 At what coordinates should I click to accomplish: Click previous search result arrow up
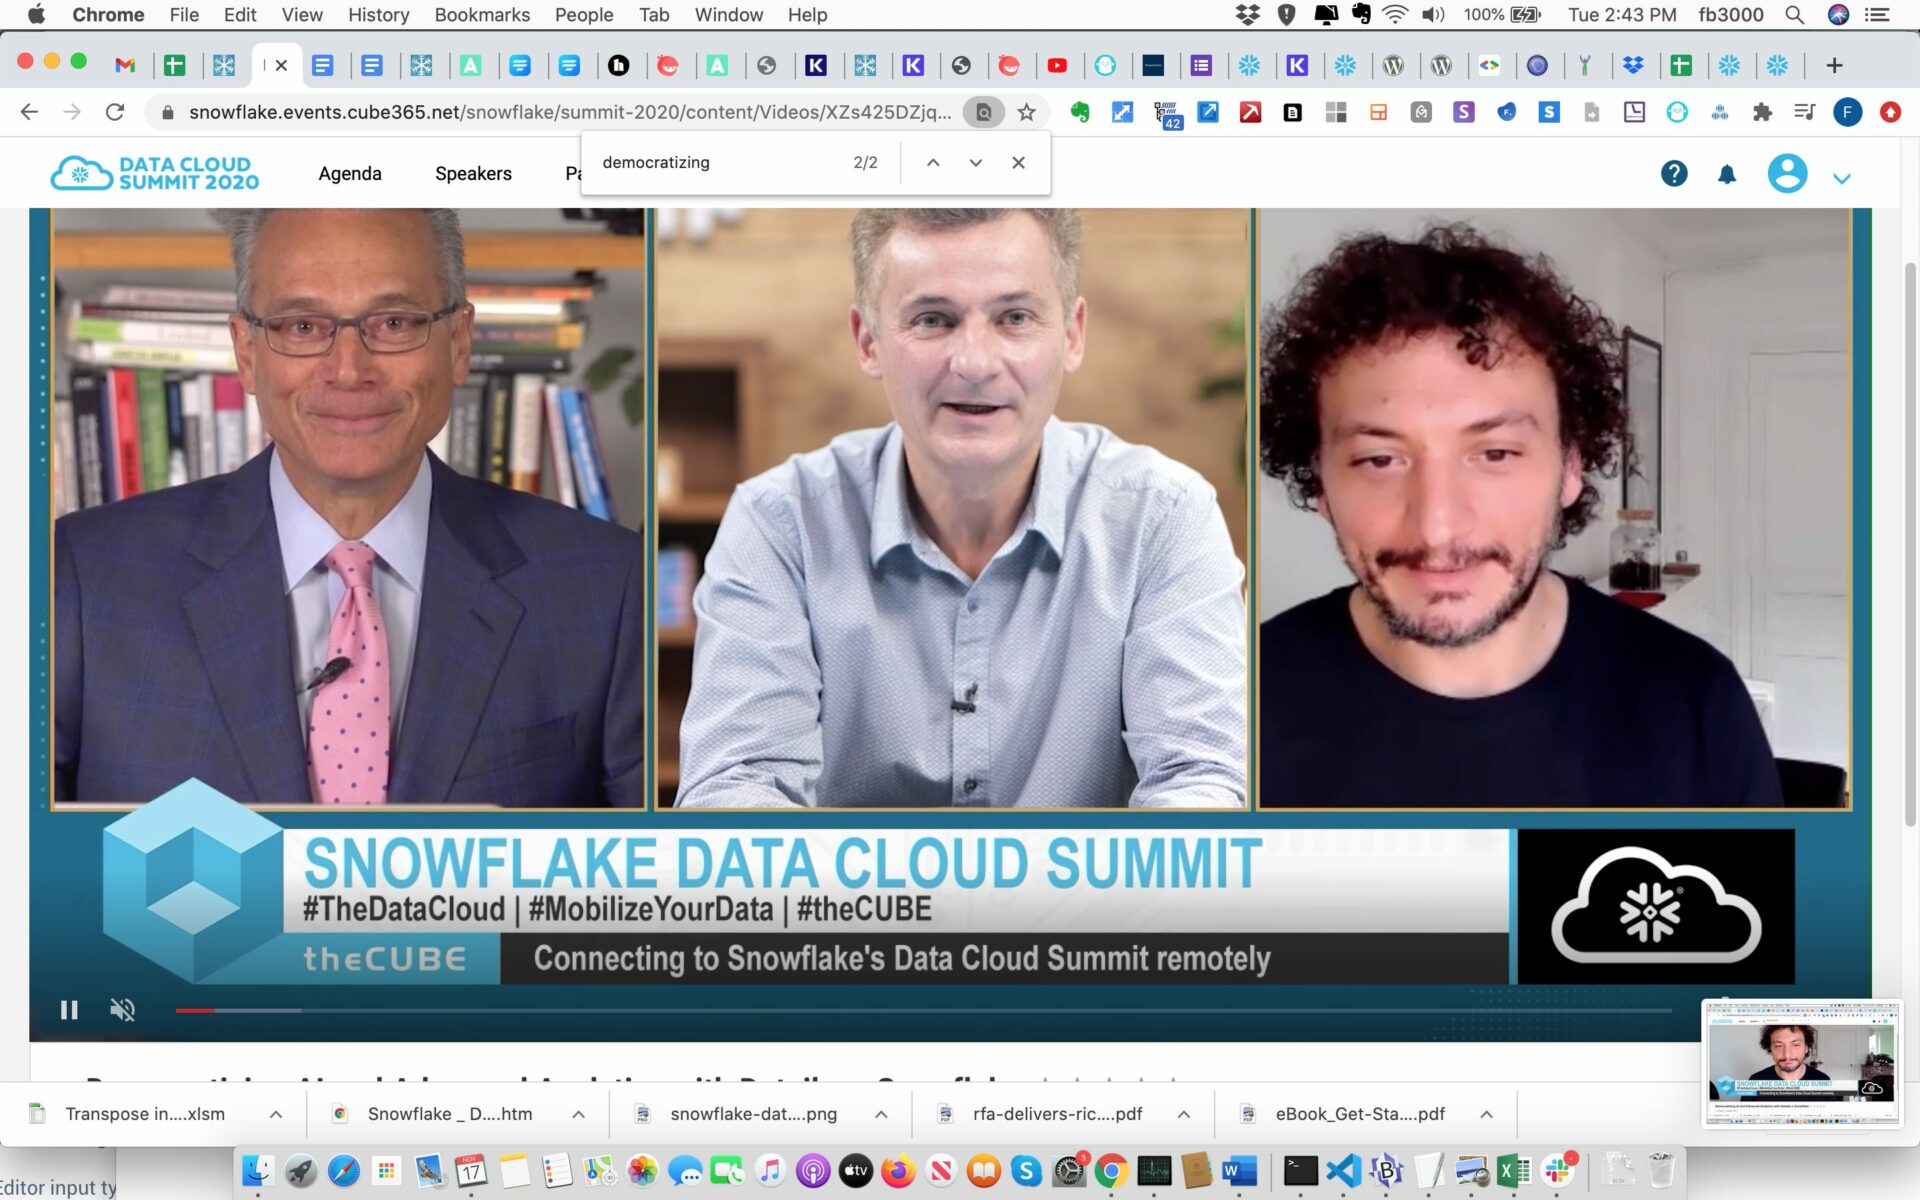point(933,162)
